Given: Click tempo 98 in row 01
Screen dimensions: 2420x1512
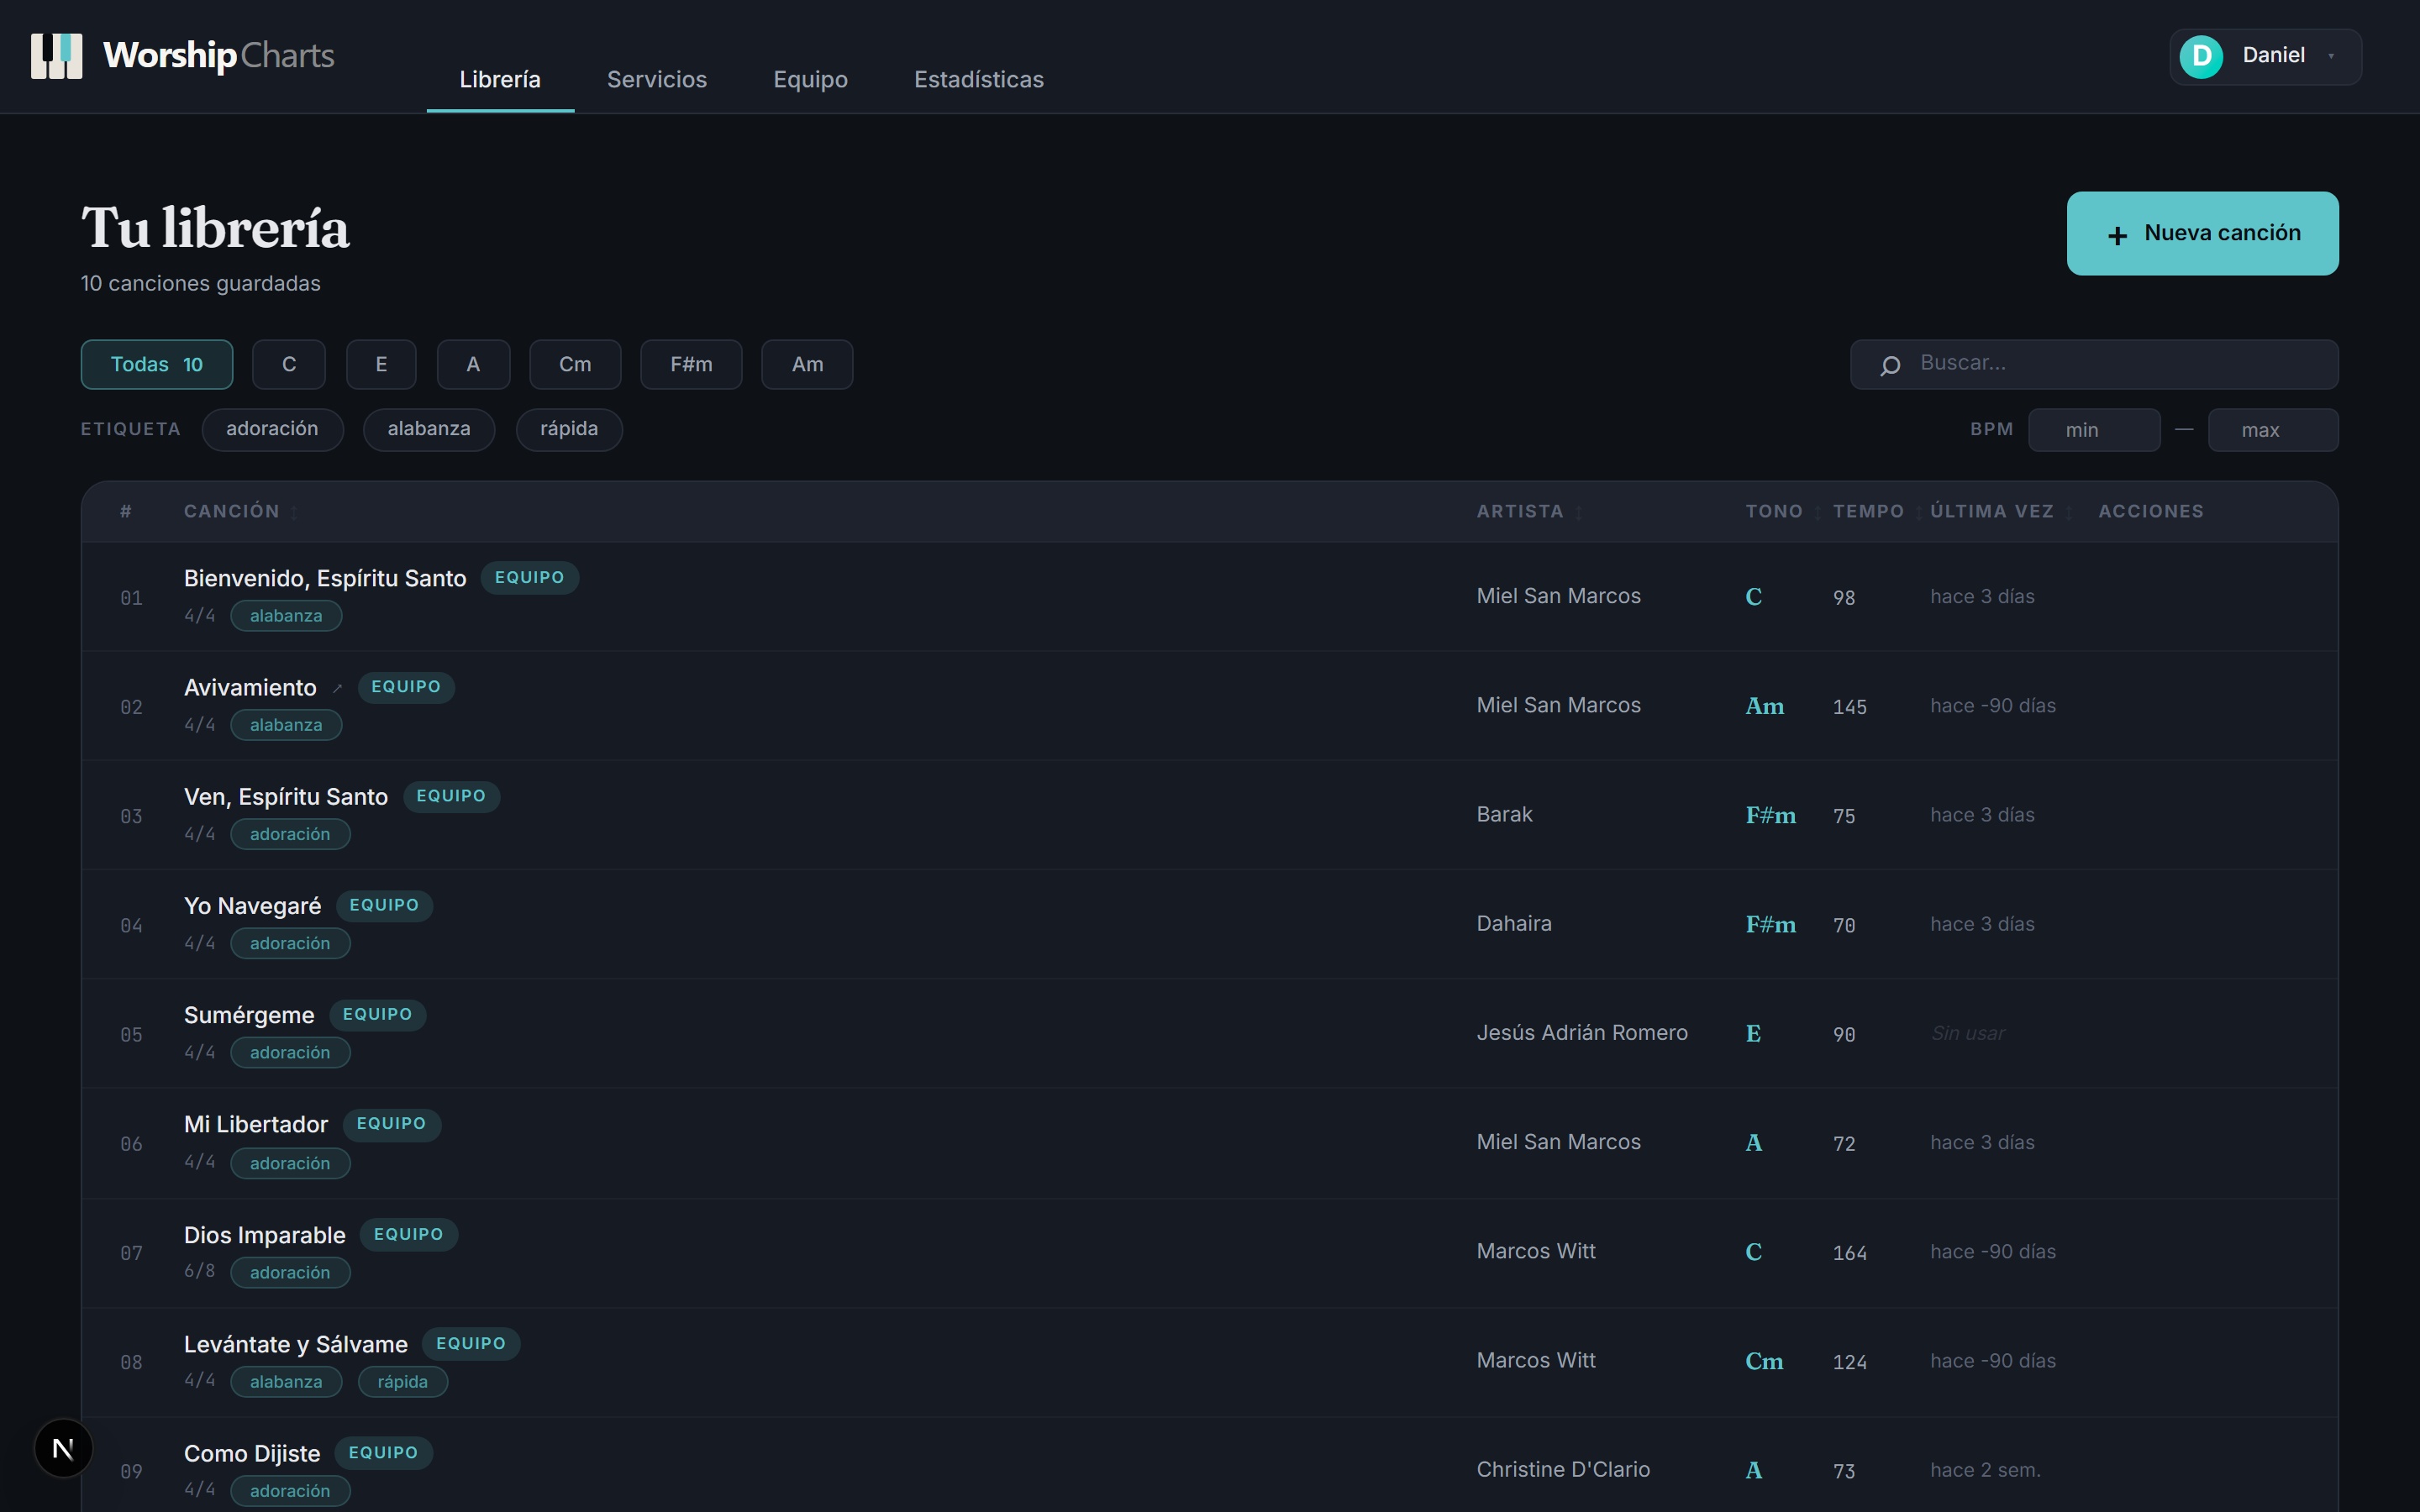Looking at the screenshot, I should tap(1844, 598).
